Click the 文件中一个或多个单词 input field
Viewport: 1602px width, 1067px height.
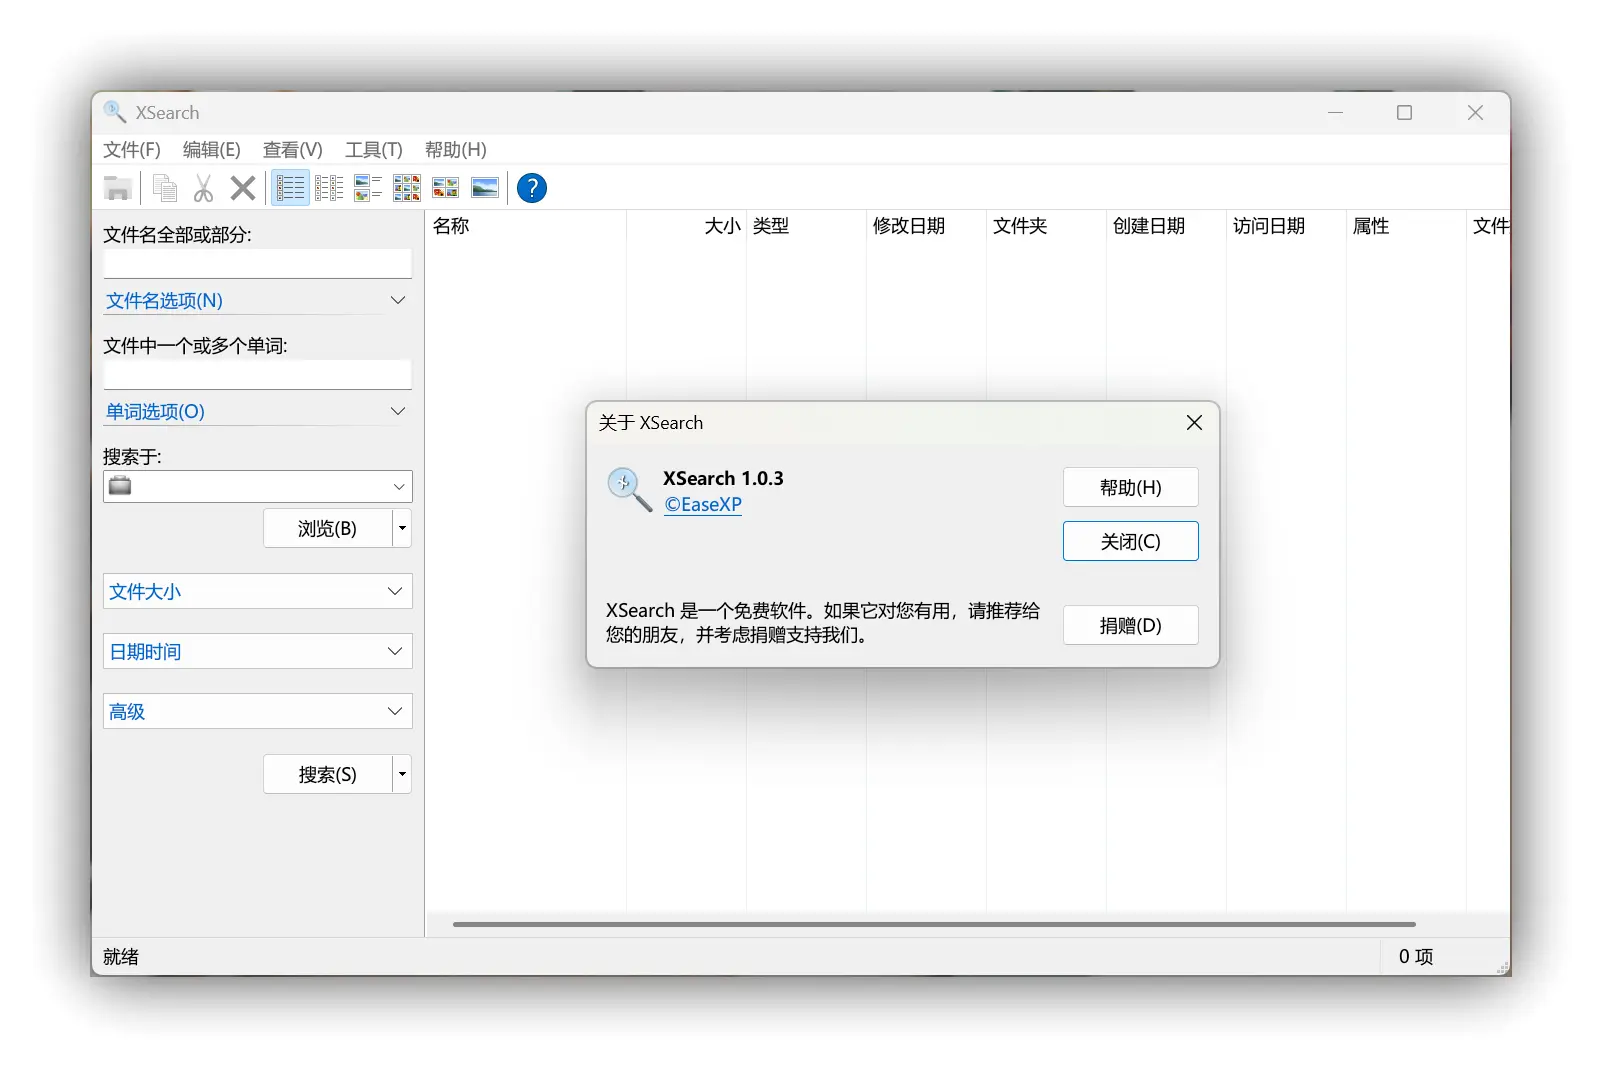(x=257, y=375)
